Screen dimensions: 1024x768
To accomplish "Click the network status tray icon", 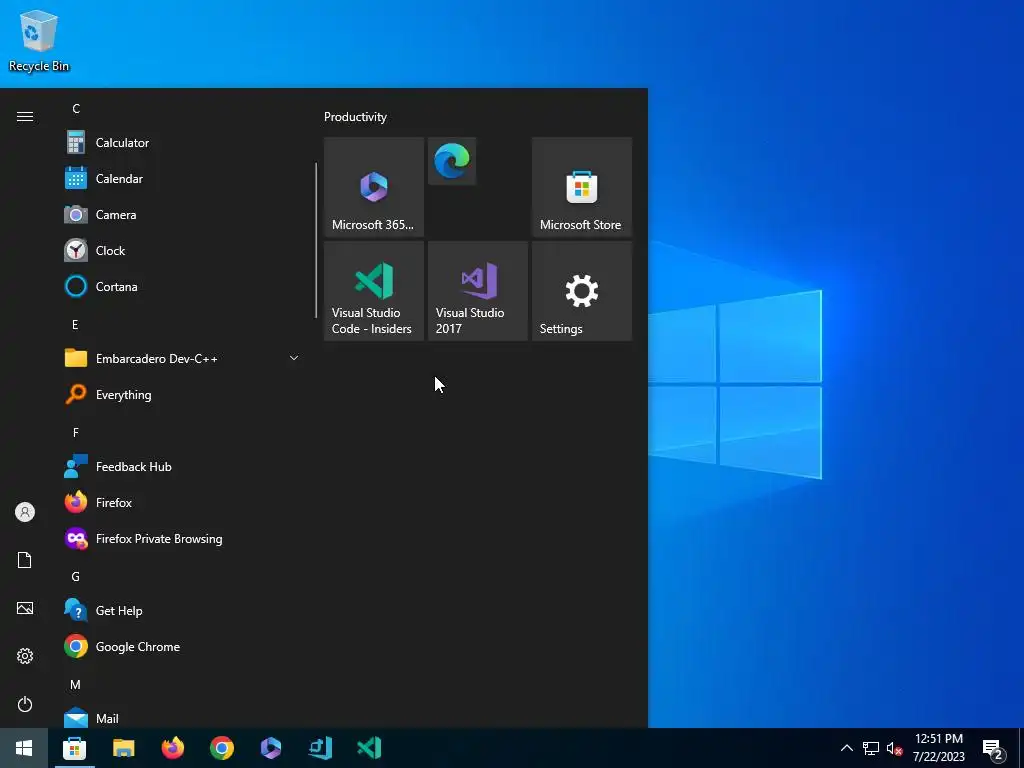I will pyautogui.click(x=871, y=748).
